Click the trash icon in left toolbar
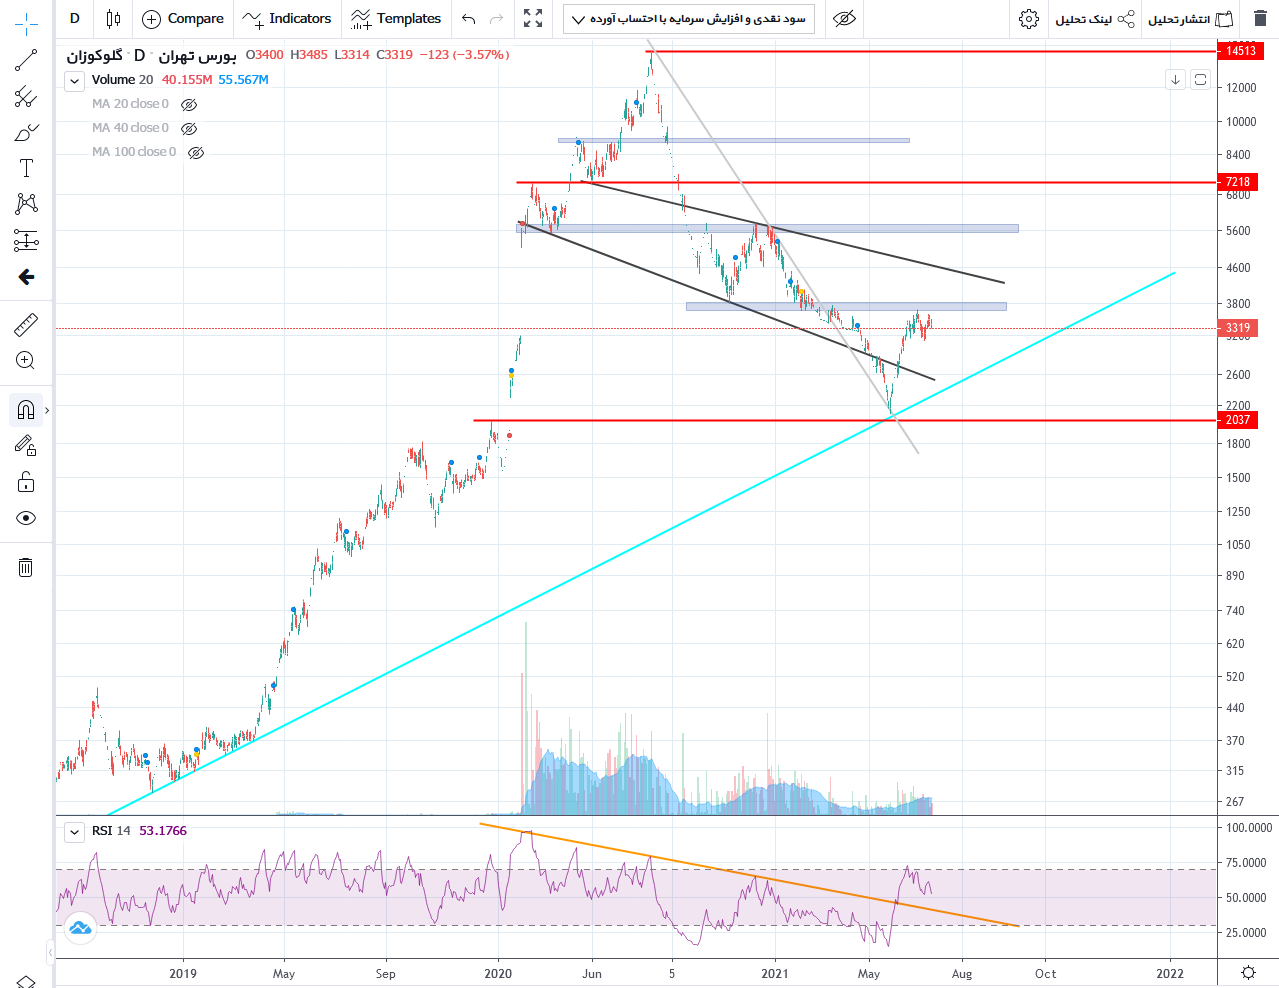Viewport: 1279px width, 988px height. pyautogui.click(x=26, y=568)
